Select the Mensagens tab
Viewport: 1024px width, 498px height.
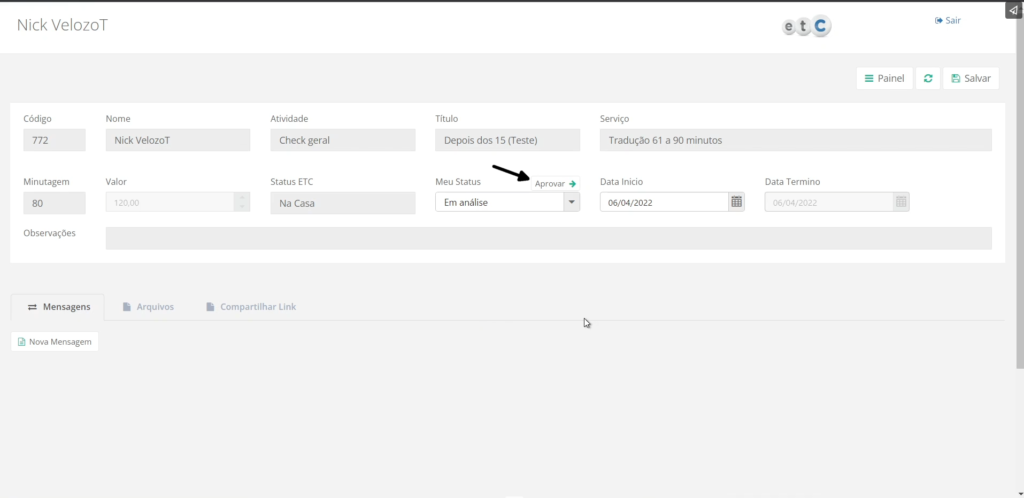(x=60, y=307)
